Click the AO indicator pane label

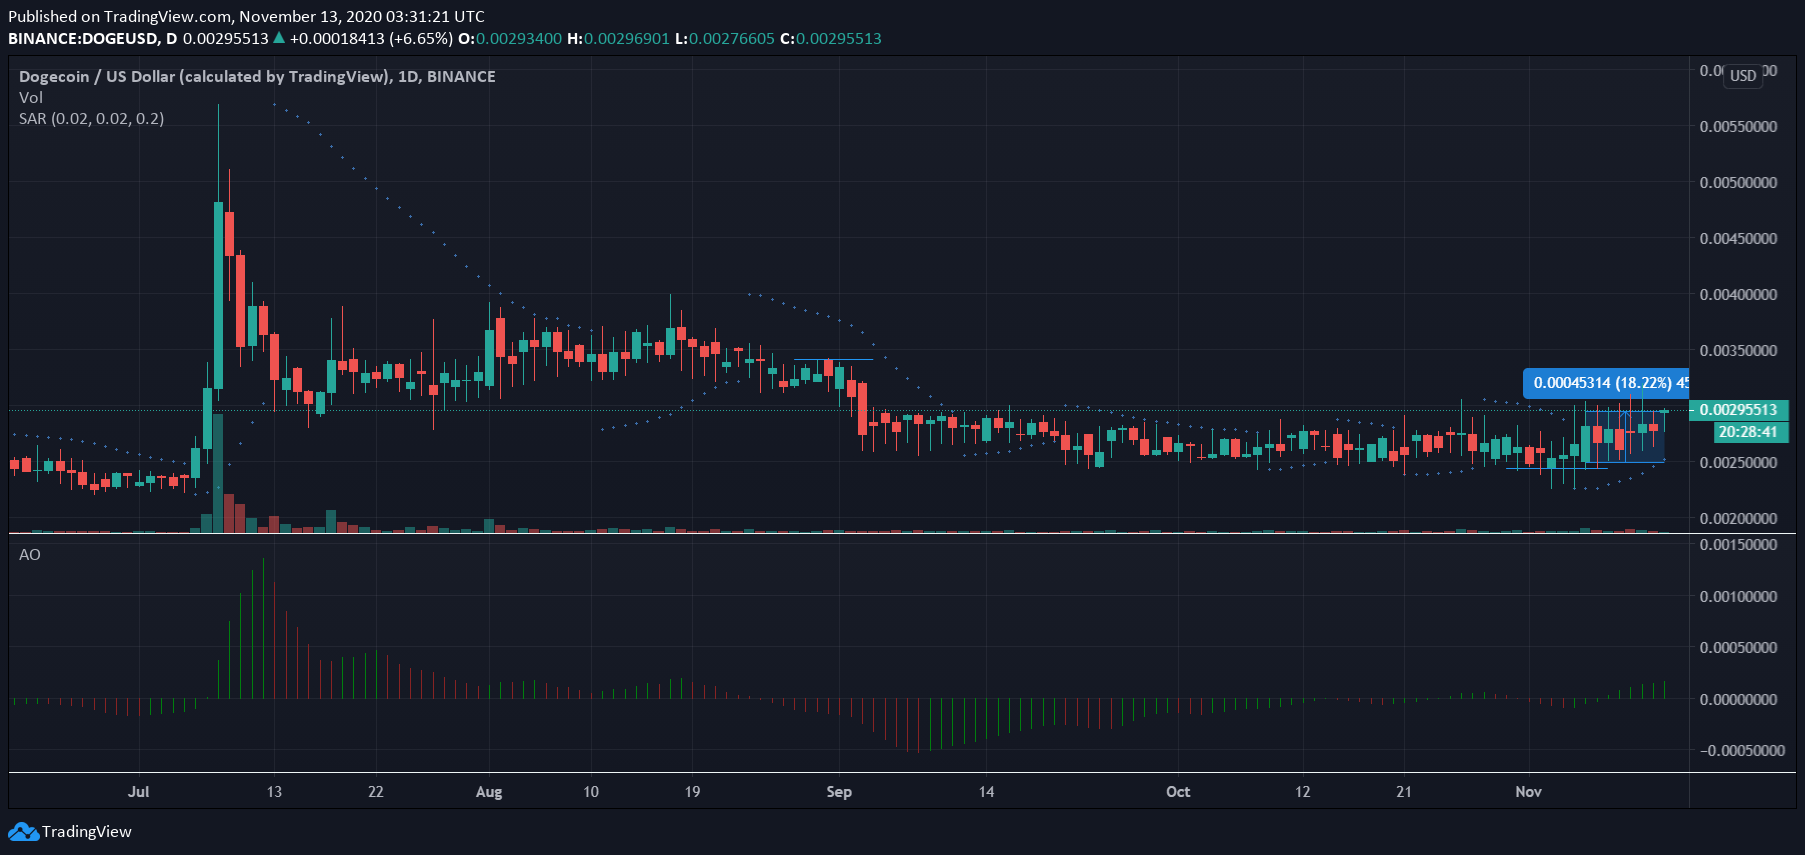click(30, 554)
